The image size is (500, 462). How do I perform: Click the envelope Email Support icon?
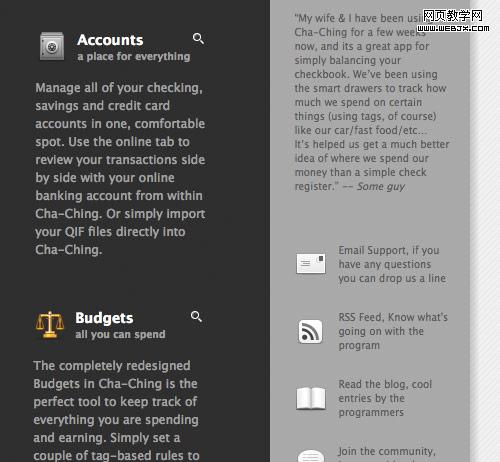click(x=311, y=263)
